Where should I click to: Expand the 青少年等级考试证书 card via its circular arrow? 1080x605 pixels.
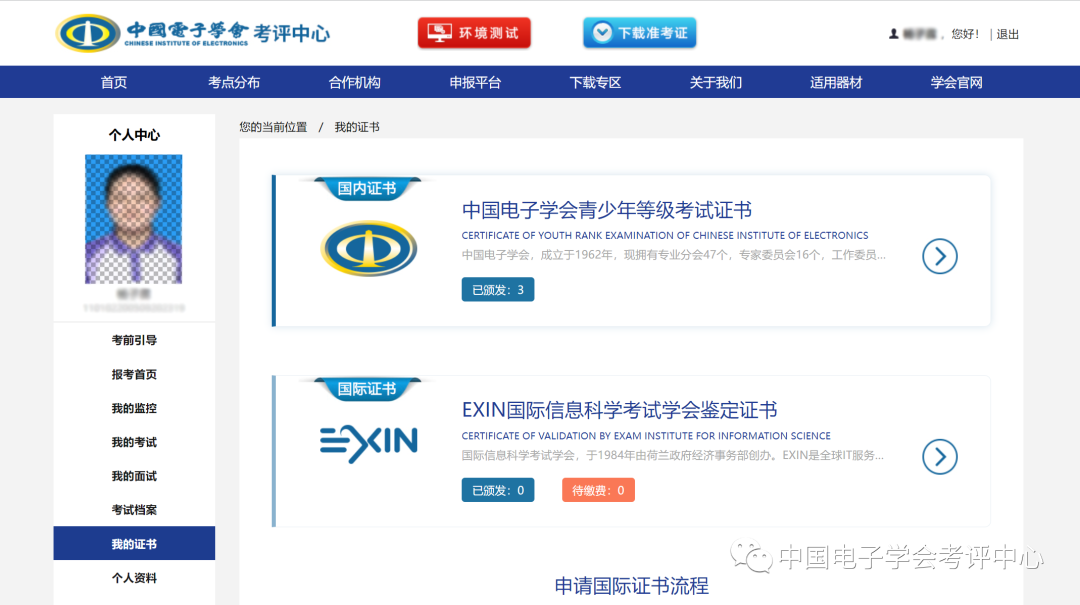[939, 256]
